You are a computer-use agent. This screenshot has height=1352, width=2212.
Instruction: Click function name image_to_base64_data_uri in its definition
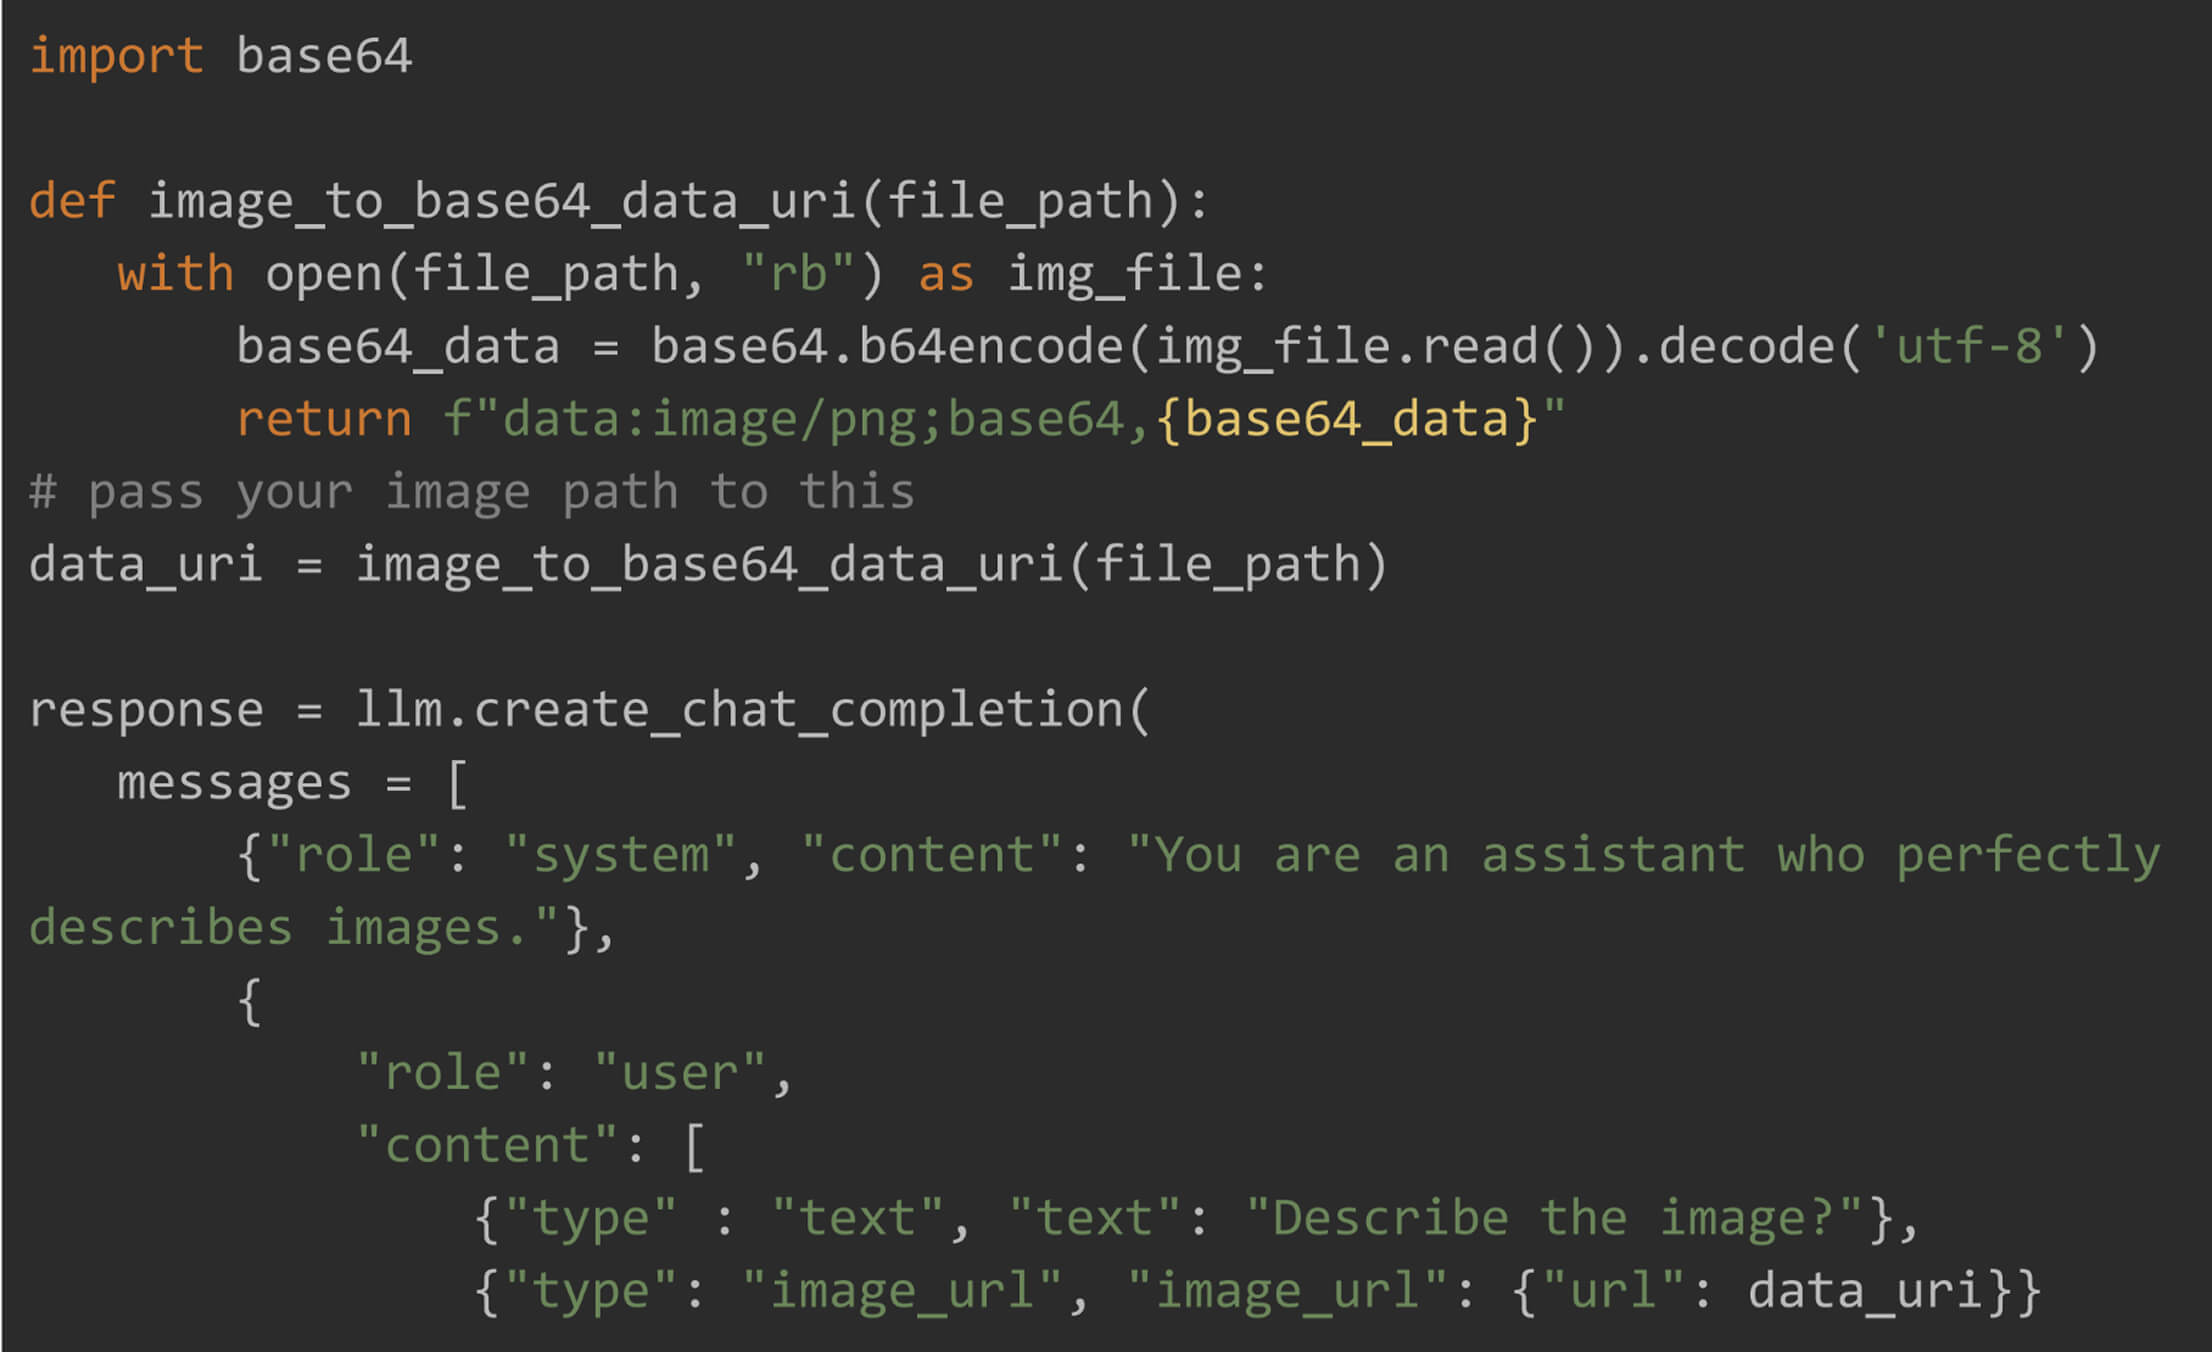point(502,201)
